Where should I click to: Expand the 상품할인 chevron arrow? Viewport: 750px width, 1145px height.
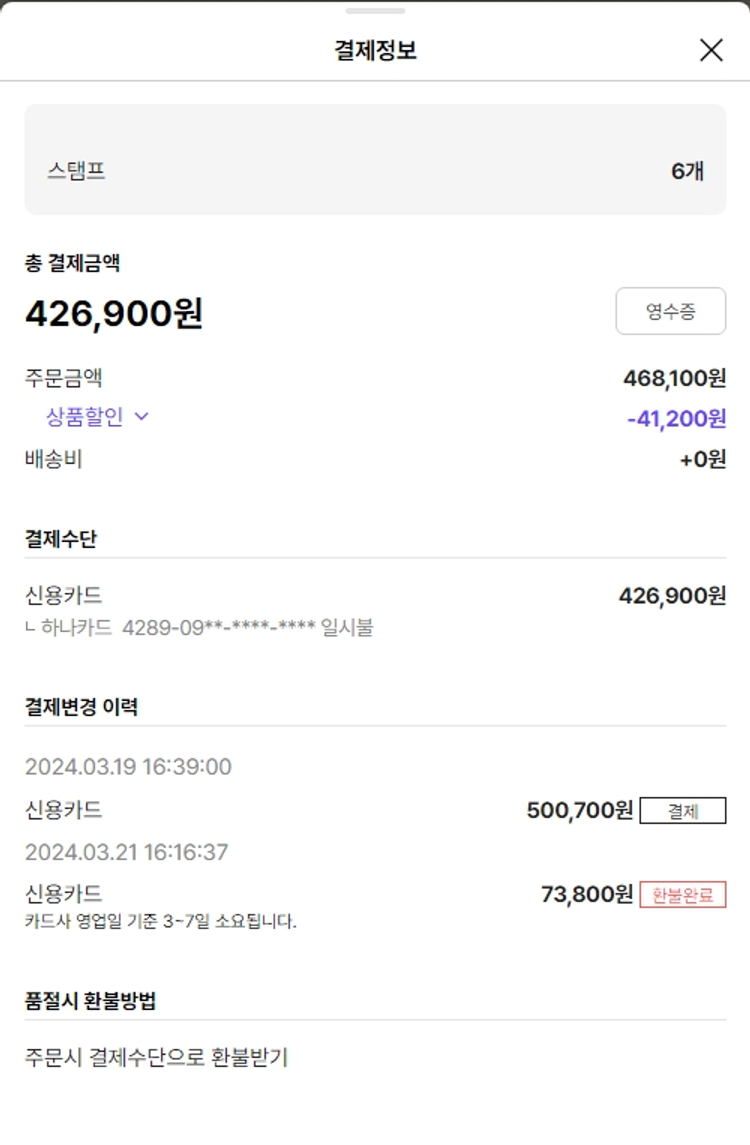click(141, 417)
